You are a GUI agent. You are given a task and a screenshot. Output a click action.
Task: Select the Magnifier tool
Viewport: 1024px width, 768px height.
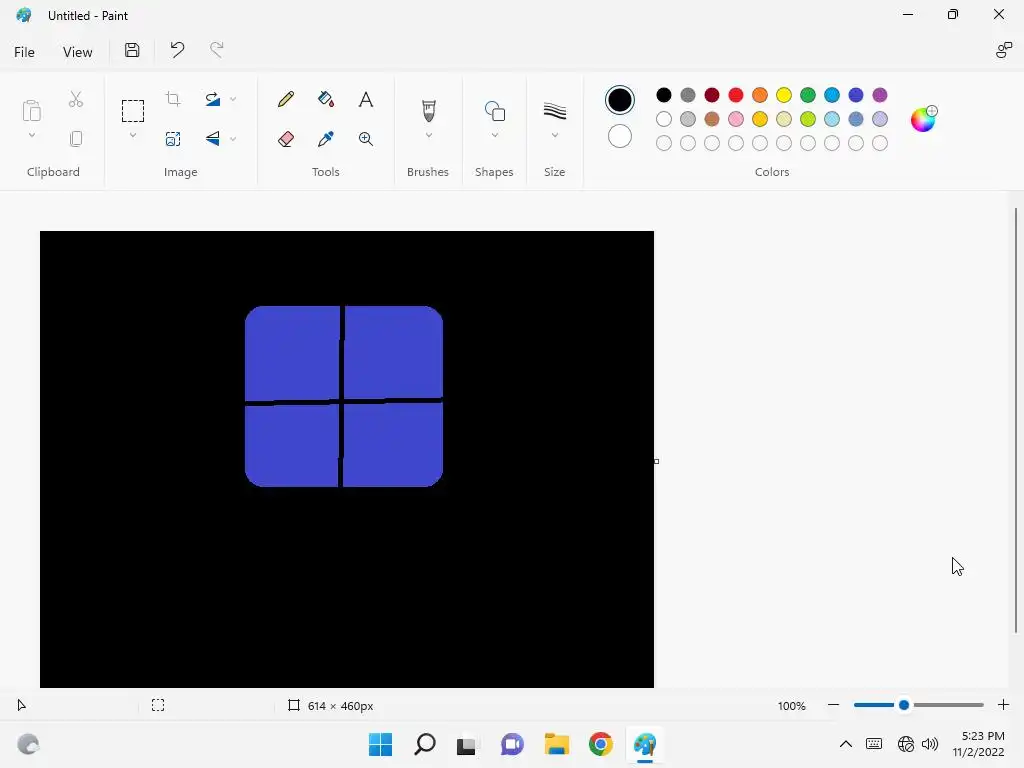click(x=366, y=138)
